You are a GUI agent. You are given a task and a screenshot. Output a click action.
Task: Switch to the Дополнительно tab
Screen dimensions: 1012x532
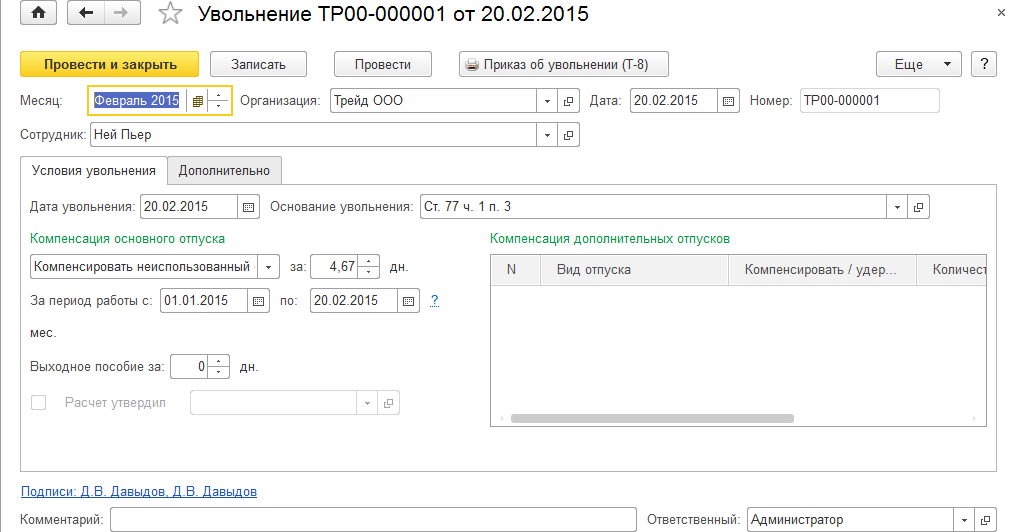point(225,170)
